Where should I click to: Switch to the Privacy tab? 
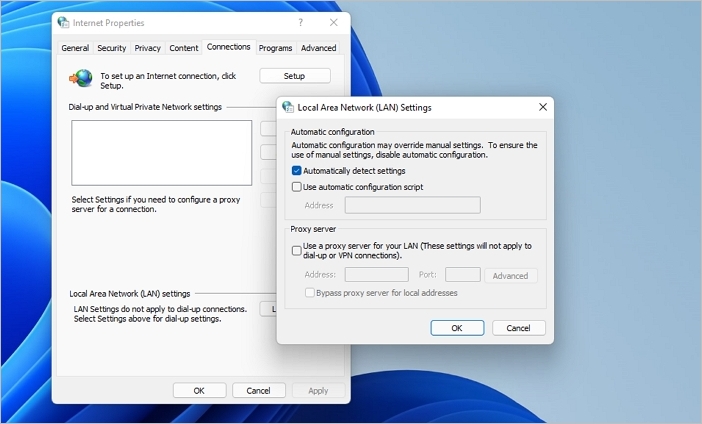click(x=148, y=48)
